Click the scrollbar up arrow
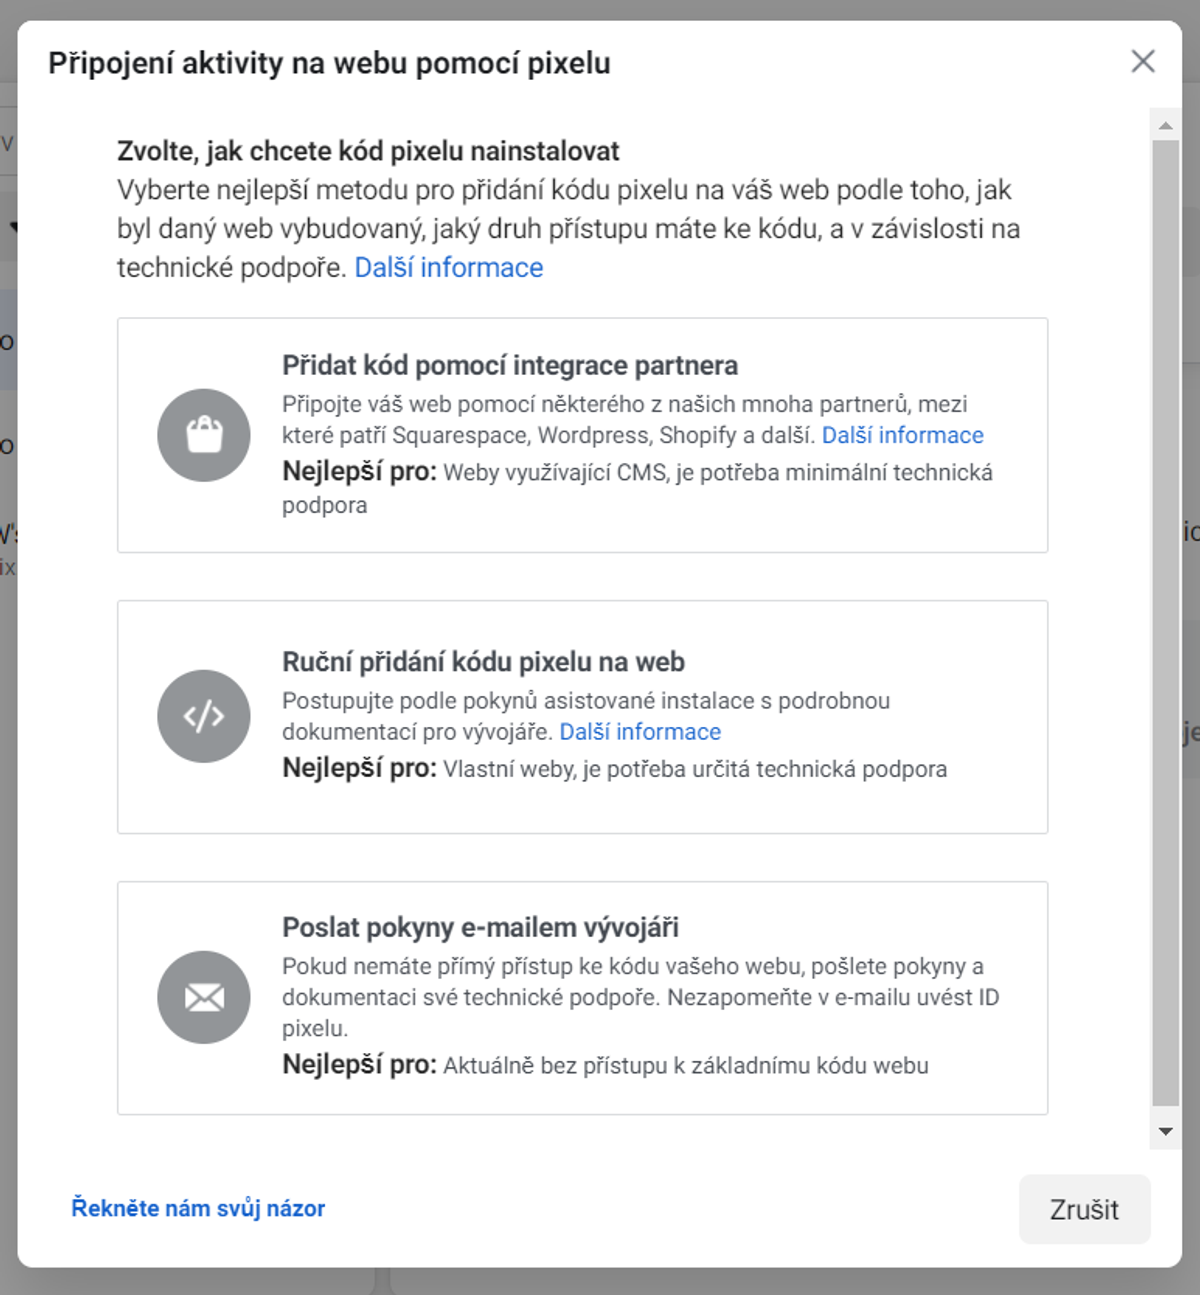Viewport: 1200px width, 1295px height. (1165, 125)
